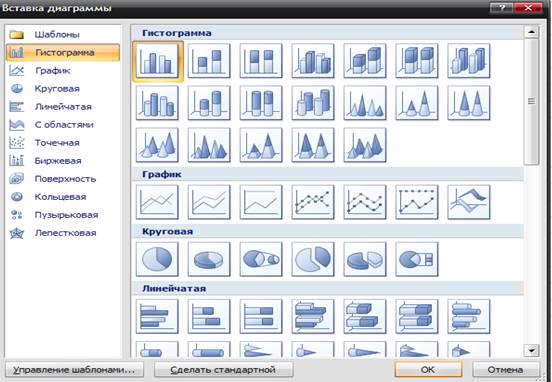Pick the 3-D 100% stacked column chart
This screenshot has width=552, height=382.
click(x=417, y=61)
